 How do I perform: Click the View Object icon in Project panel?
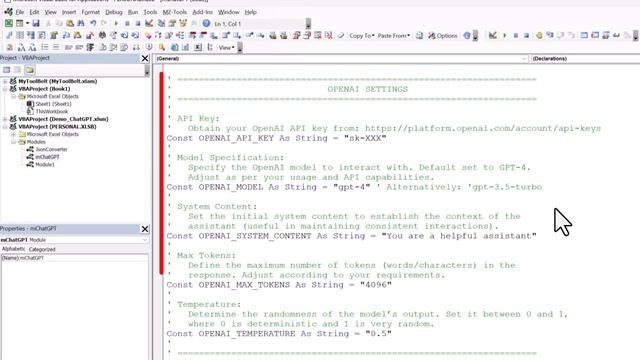coord(17,70)
